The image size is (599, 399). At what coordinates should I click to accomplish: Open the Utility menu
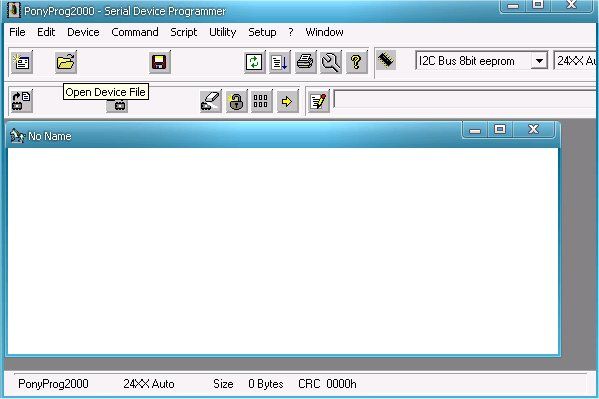pyautogui.click(x=222, y=32)
